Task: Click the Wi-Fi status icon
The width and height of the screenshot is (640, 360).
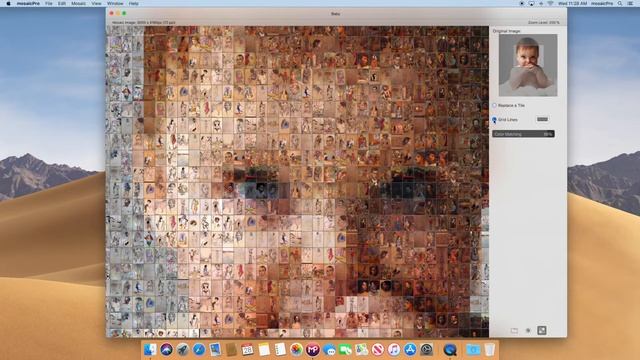Action: tap(550, 3)
